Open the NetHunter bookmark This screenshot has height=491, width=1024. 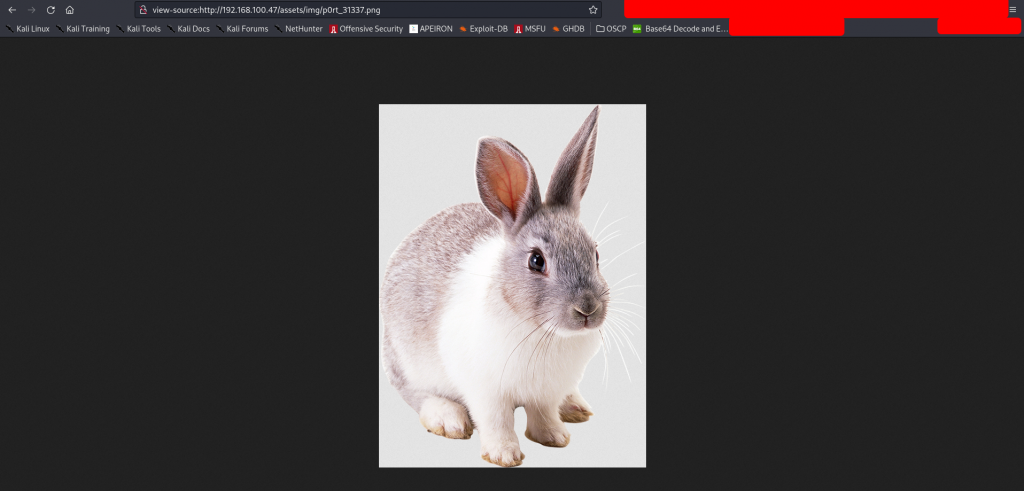298,29
